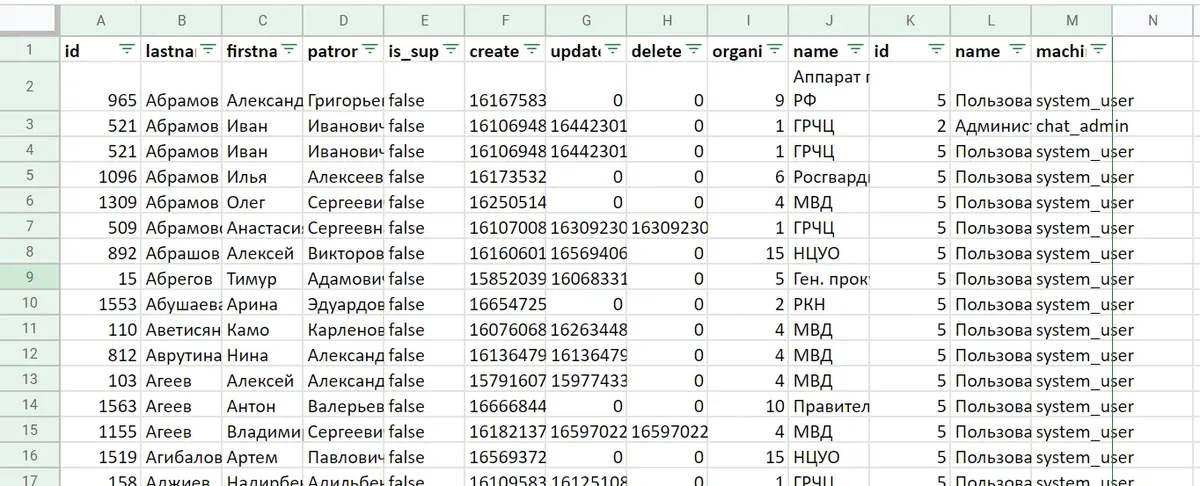This screenshot has height=486, width=1200.
Task: Select column header N
Action: click(x=1153, y=20)
